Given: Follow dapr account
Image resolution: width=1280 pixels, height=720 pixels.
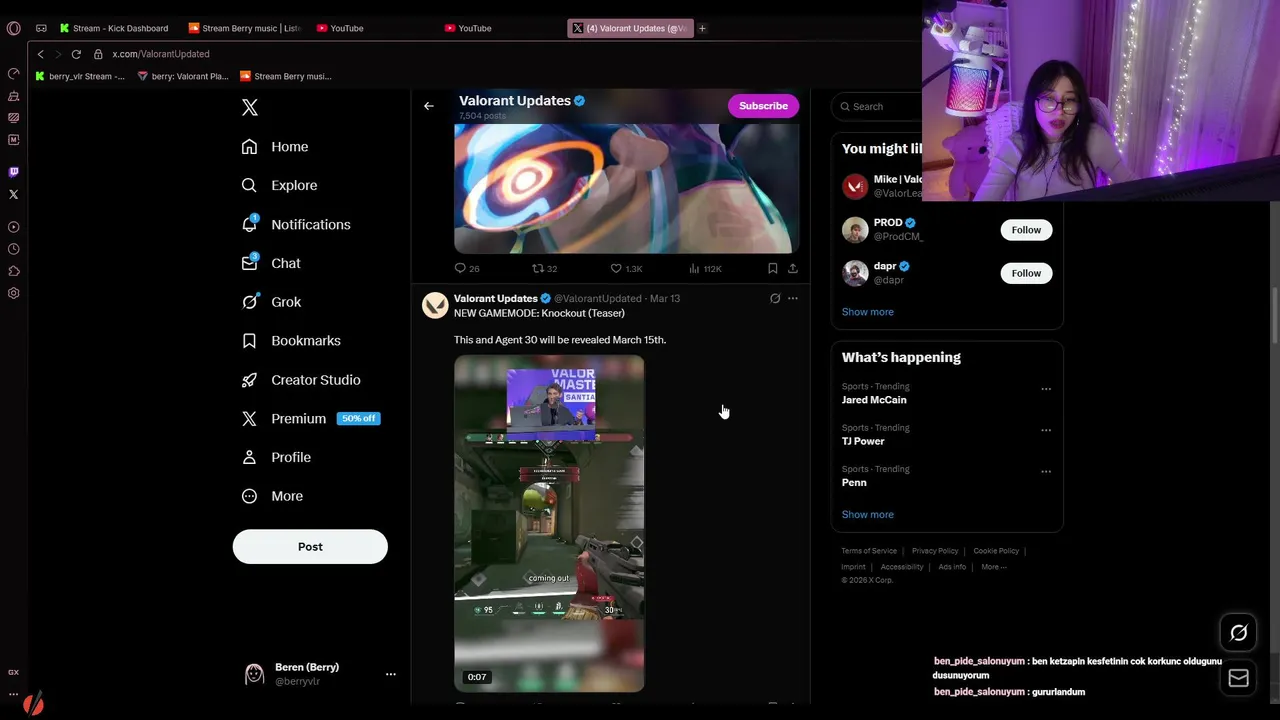Looking at the screenshot, I should pyautogui.click(x=1026, y=273).
